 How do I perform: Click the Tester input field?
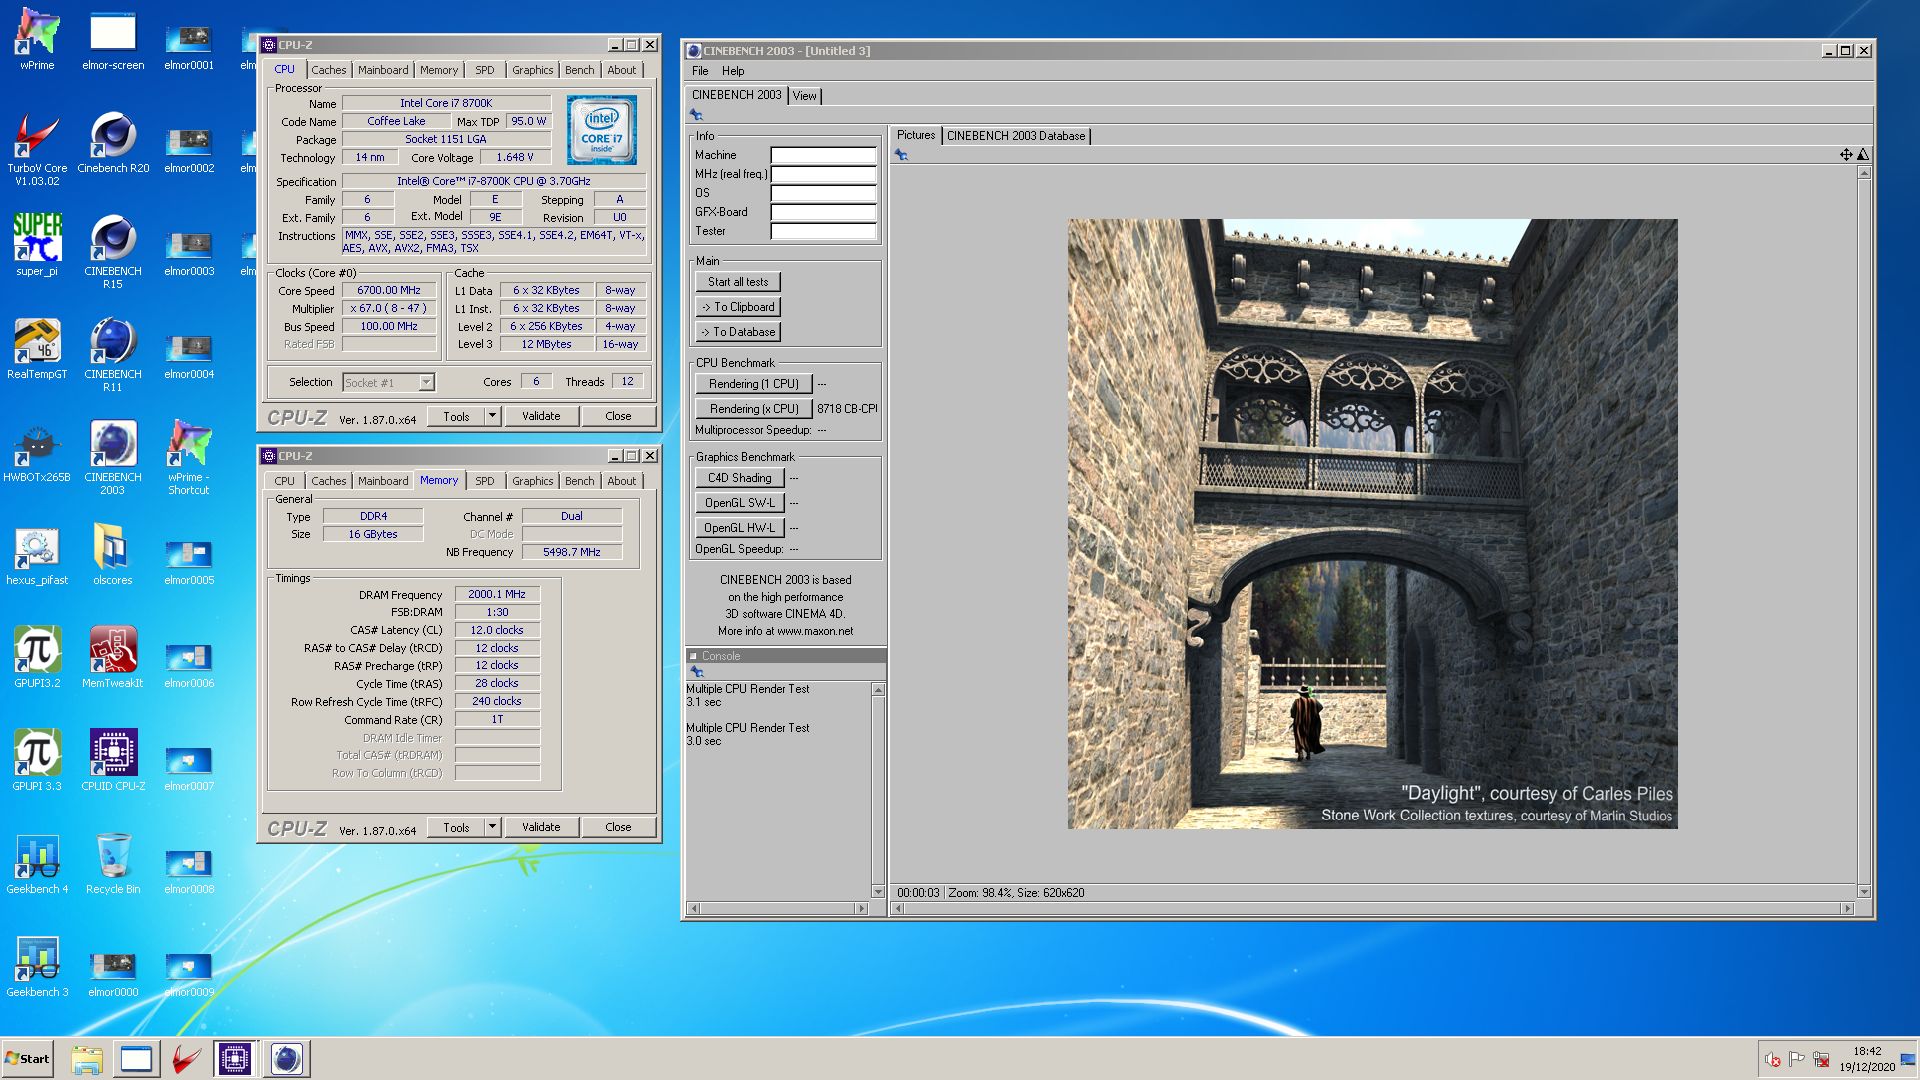[823, 231]
